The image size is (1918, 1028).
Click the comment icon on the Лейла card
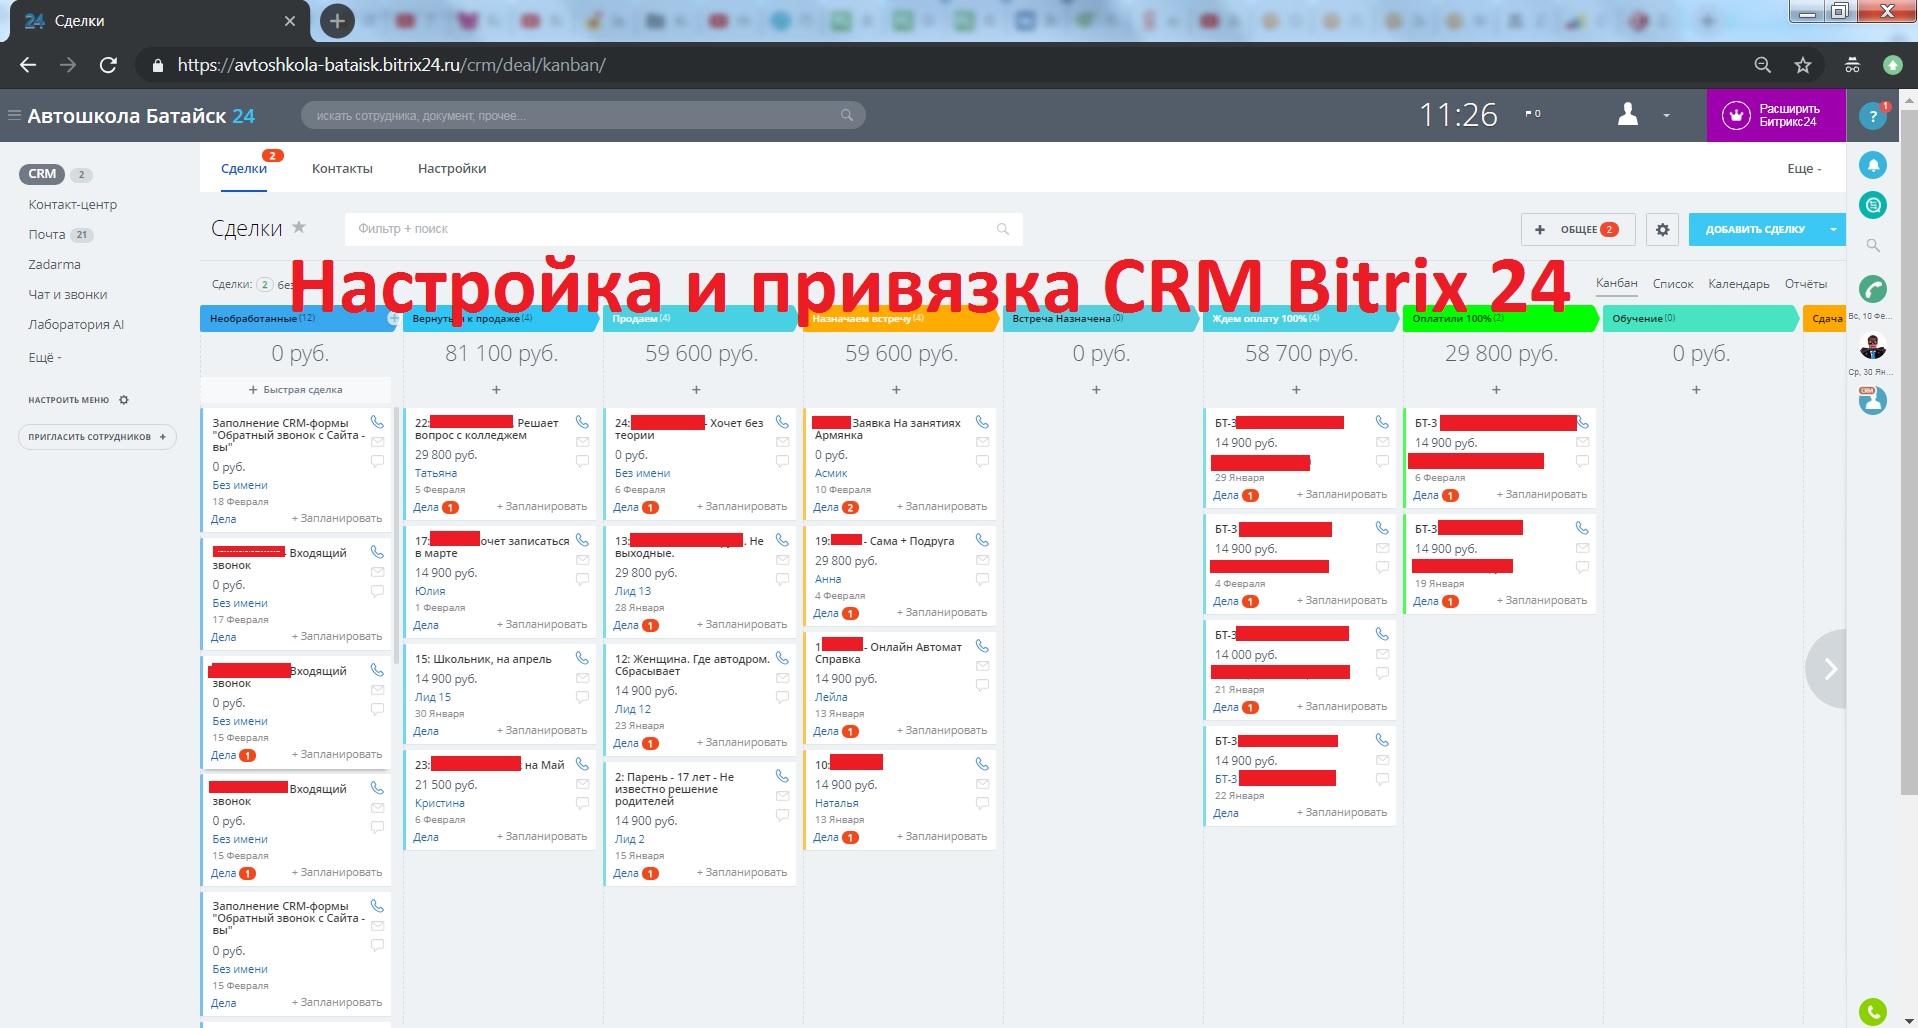click(982, 685)
